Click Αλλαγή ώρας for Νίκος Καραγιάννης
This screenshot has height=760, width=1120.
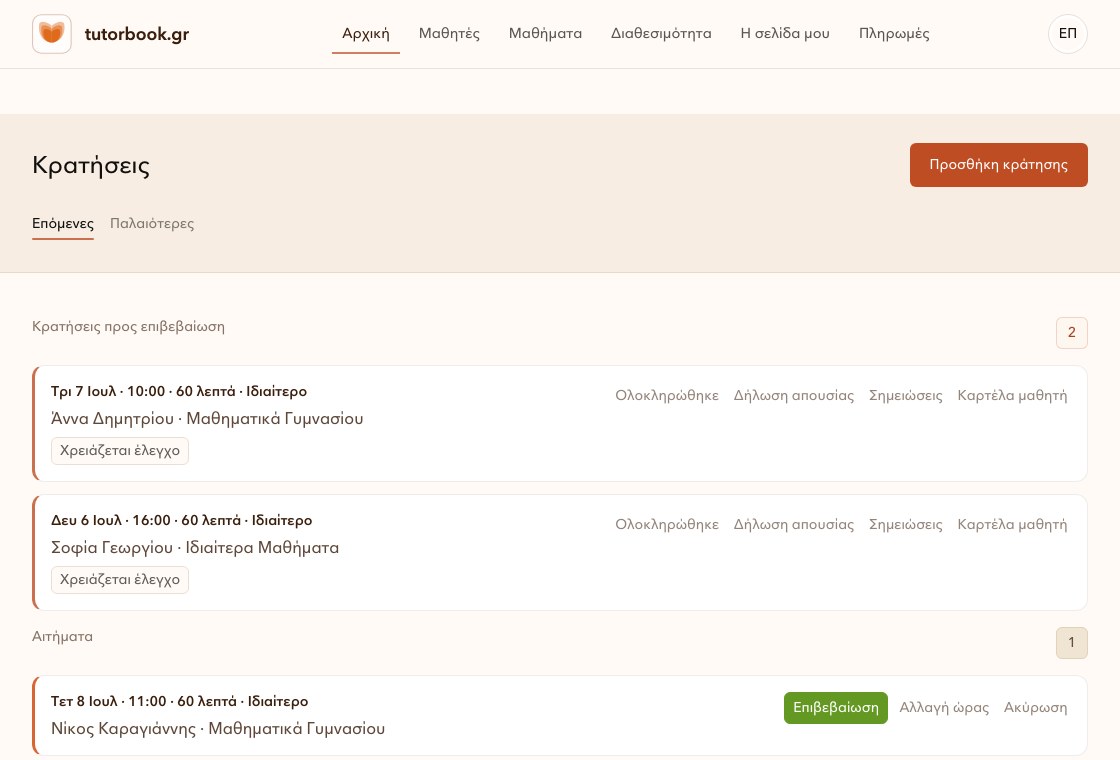[944, 708]
